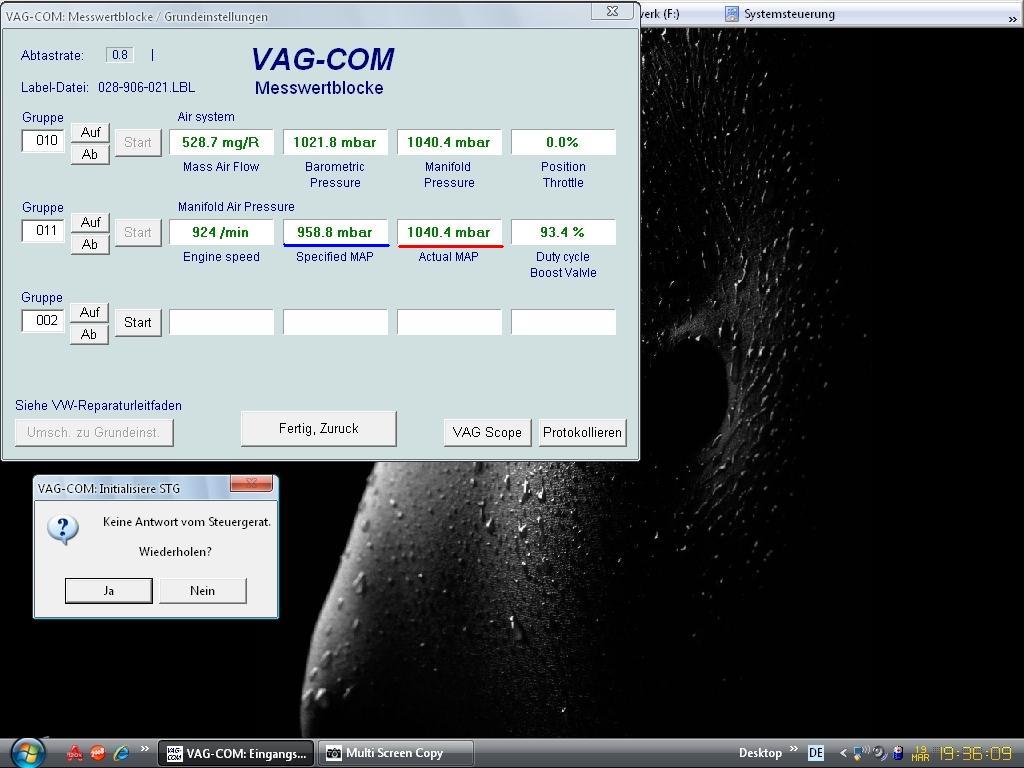Open Internet Explorer from quick launch
This screenshot has height=768, width=1024.
pyautogui.click(x=121, y=753)
